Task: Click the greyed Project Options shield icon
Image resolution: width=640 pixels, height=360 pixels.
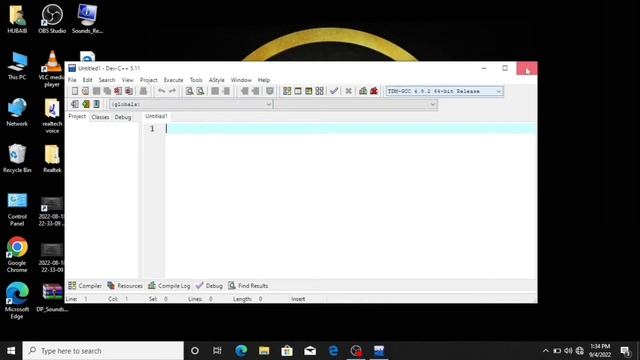Action: click(x=270, y=91)
